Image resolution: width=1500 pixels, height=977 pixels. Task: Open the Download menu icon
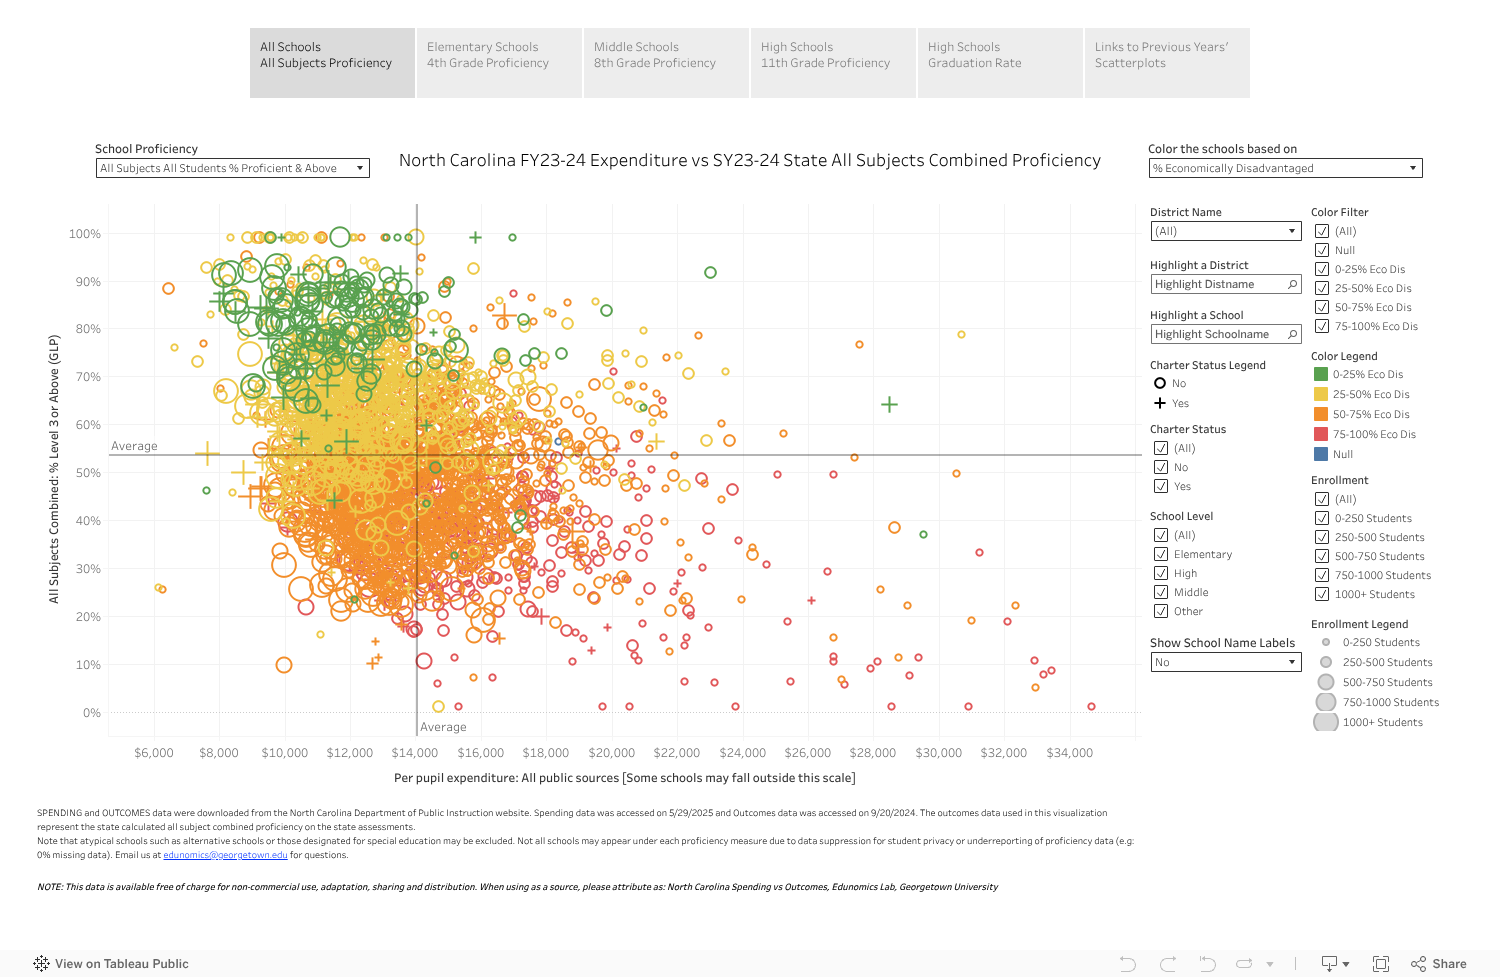click(1334, 964)
